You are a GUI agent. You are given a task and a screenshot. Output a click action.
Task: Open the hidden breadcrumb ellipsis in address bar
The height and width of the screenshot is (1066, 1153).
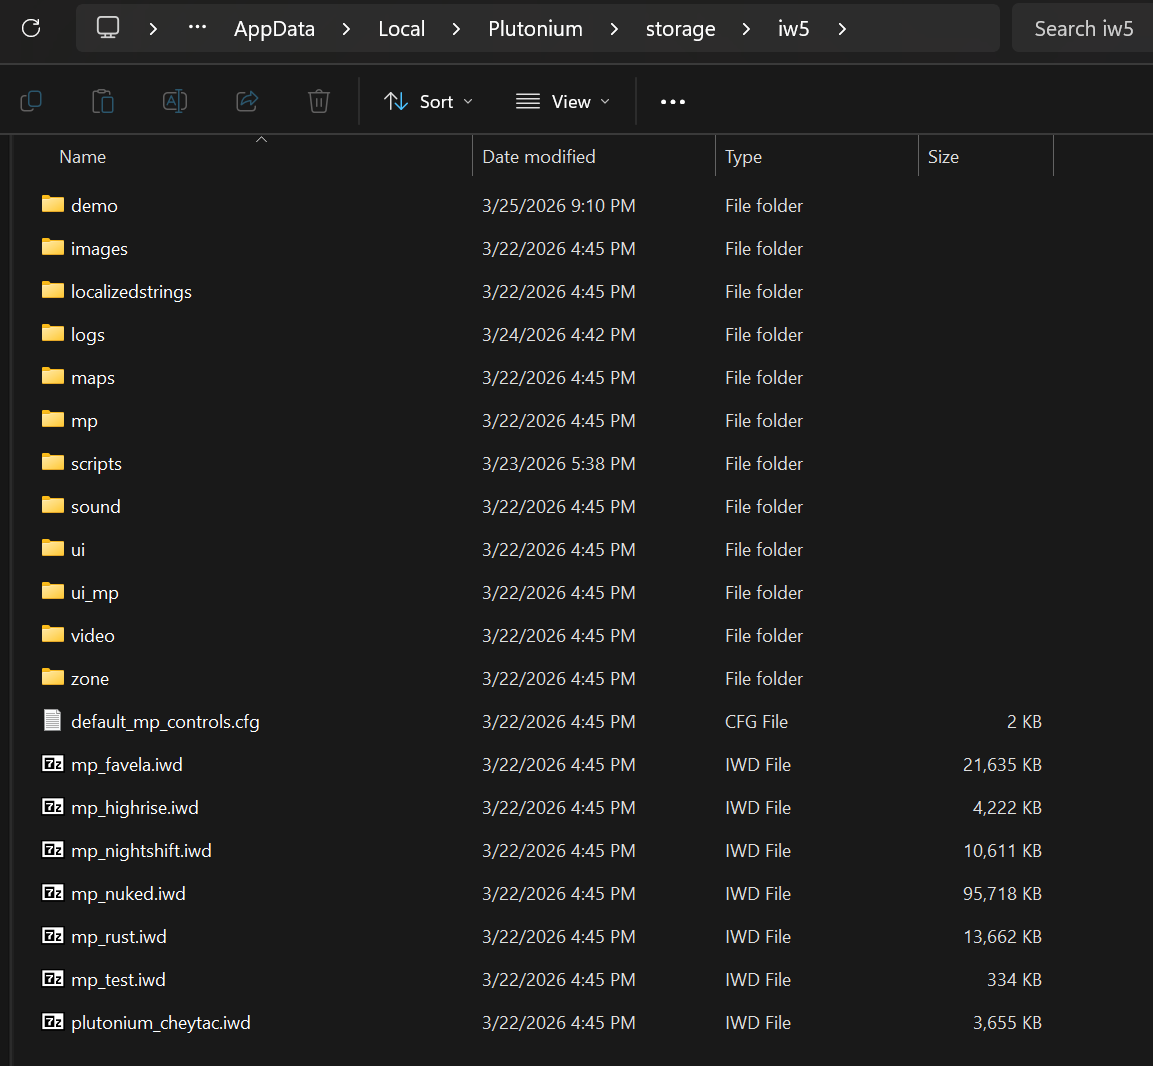(197, 27)
